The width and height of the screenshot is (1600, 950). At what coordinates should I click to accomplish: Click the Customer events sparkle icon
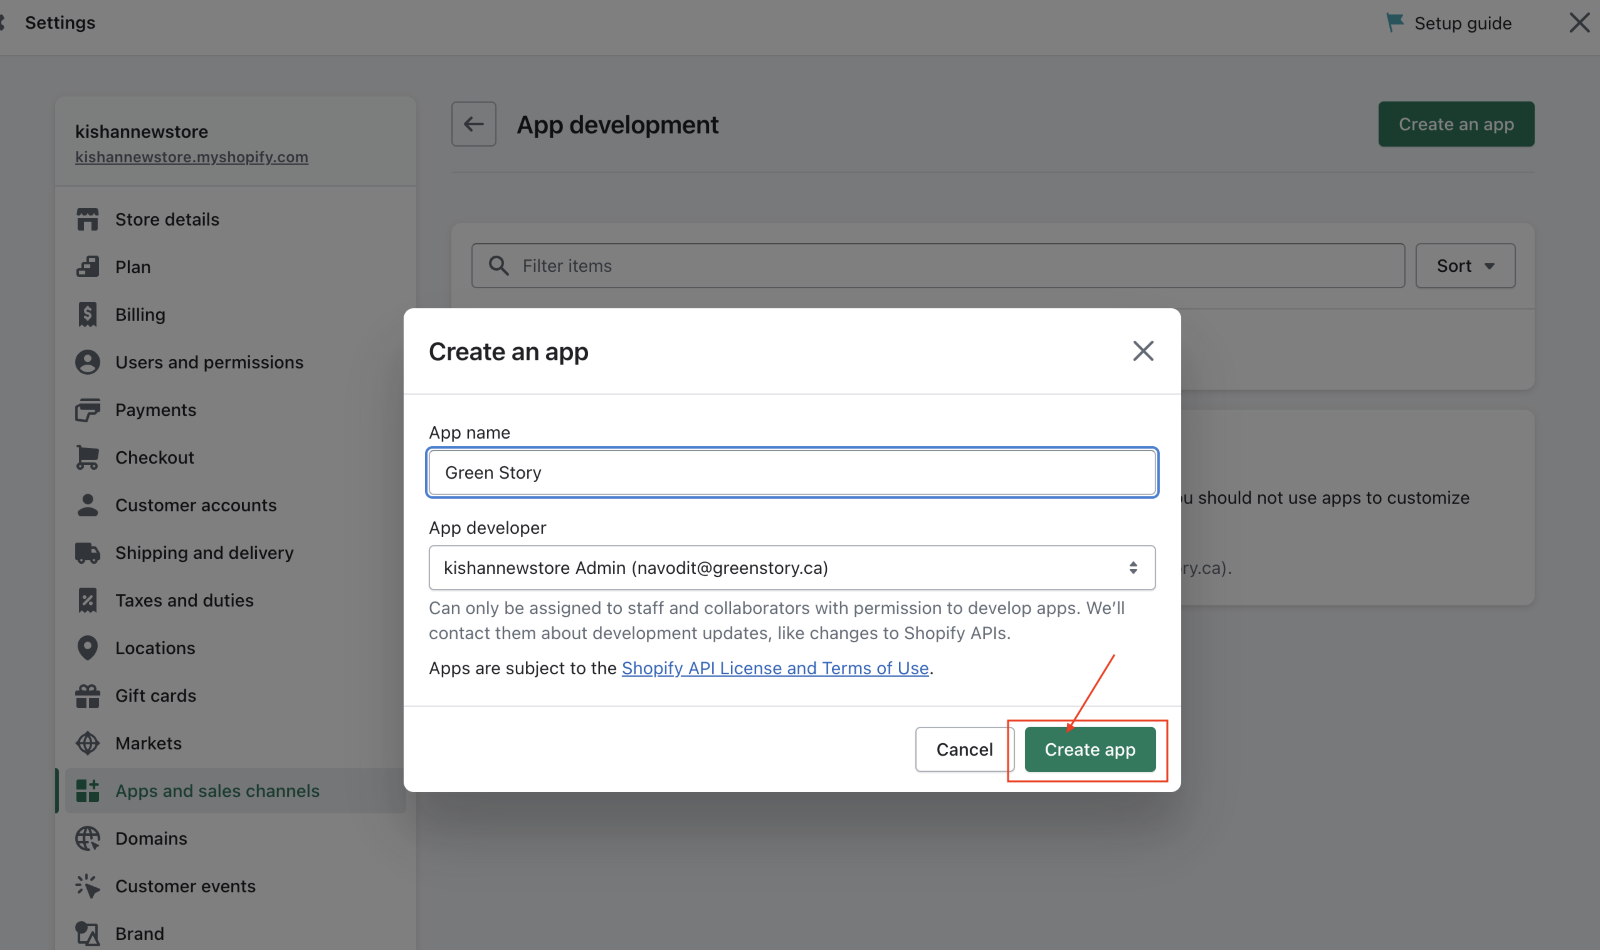tap(88, 886)
